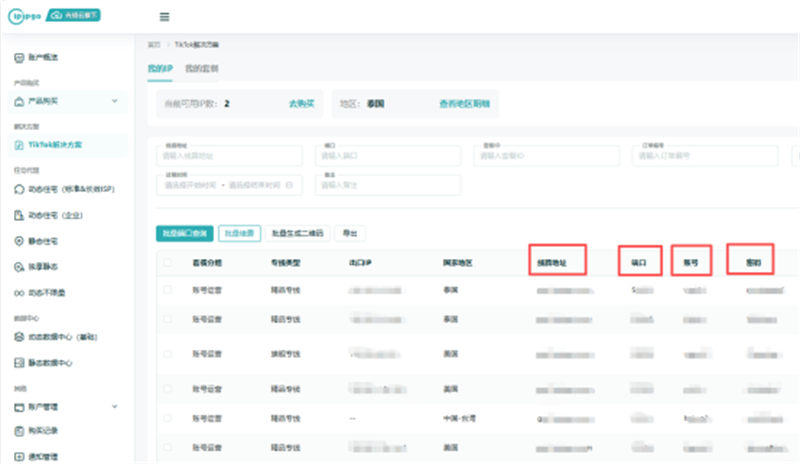
Task: Click the 导出 export button
Action: tap(349, 233)
